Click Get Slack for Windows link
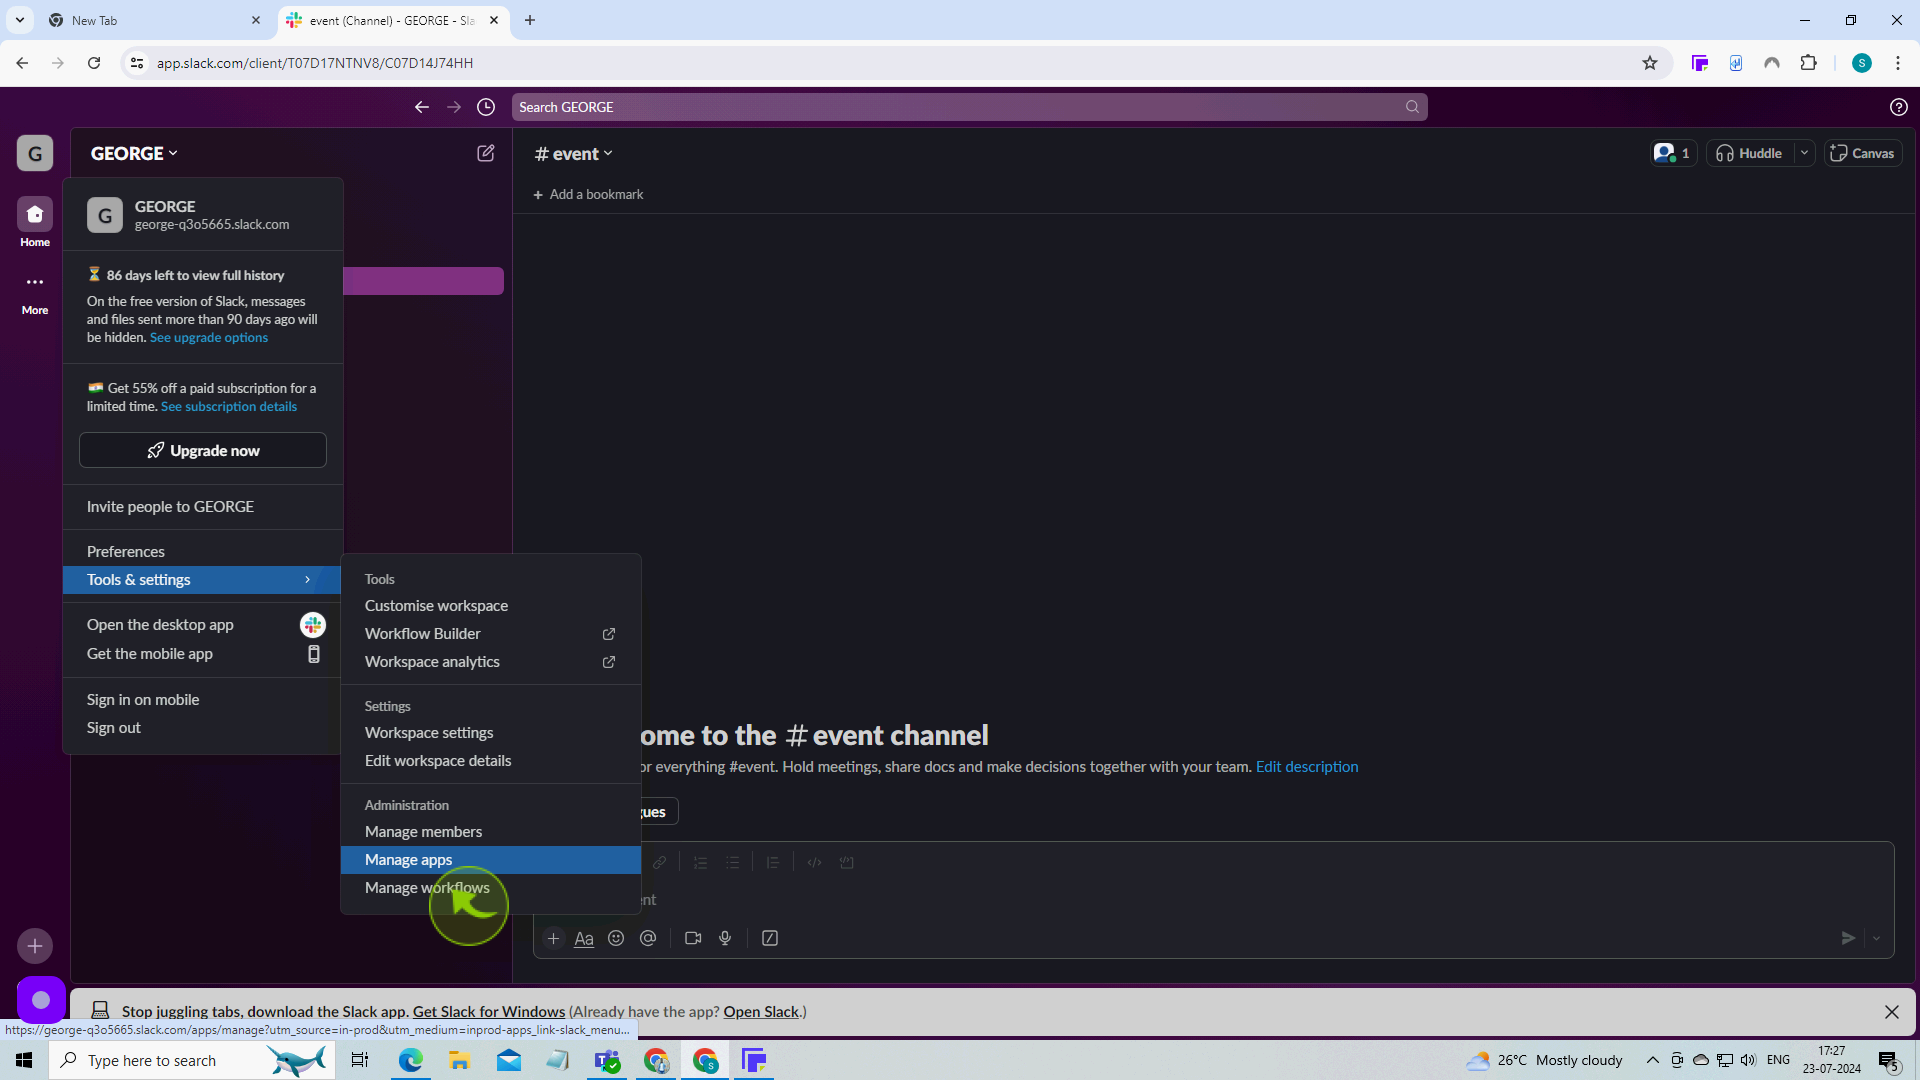The width and height of the screenshot is (1920, 1080). coord(489,1012)
